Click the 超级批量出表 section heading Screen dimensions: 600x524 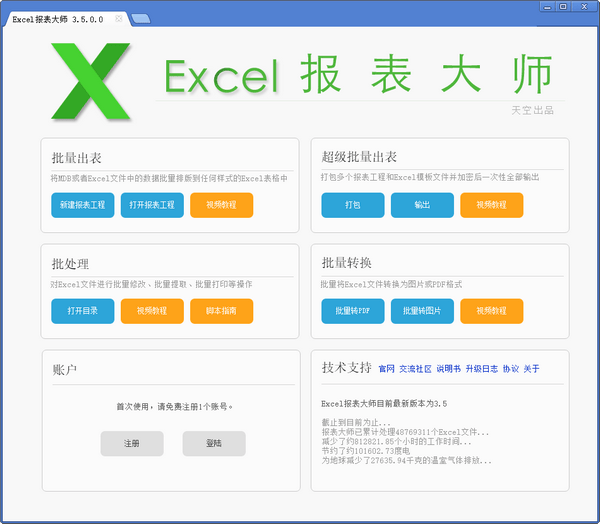click(359, 157)
